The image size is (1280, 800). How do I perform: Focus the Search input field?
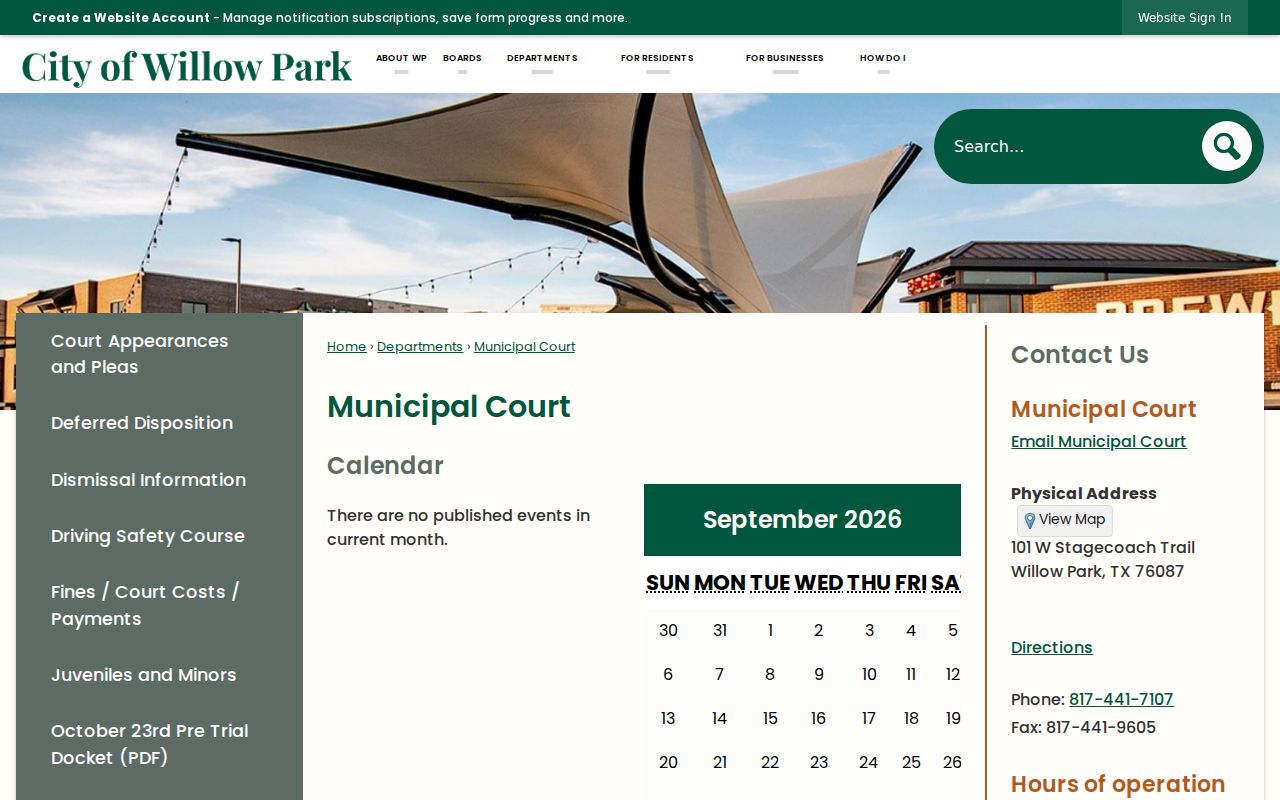1070,147
